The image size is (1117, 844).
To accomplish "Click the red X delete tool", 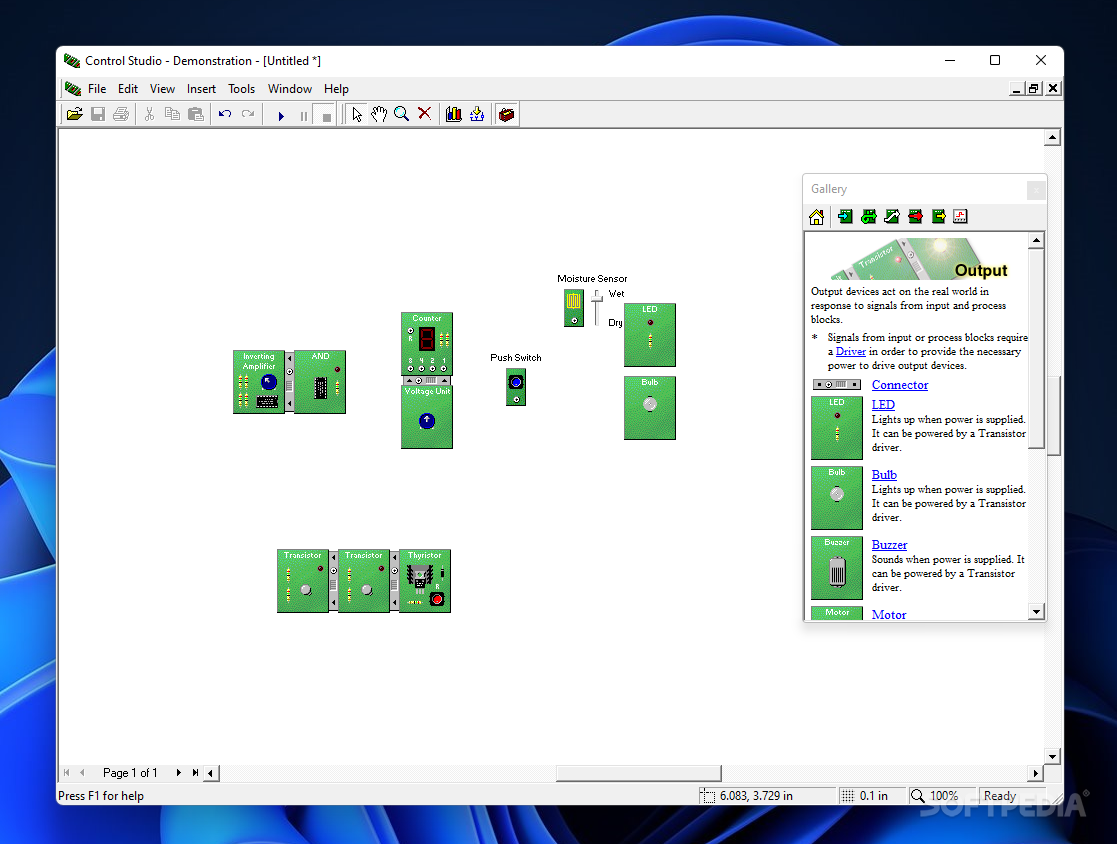I will pos(425,113).
